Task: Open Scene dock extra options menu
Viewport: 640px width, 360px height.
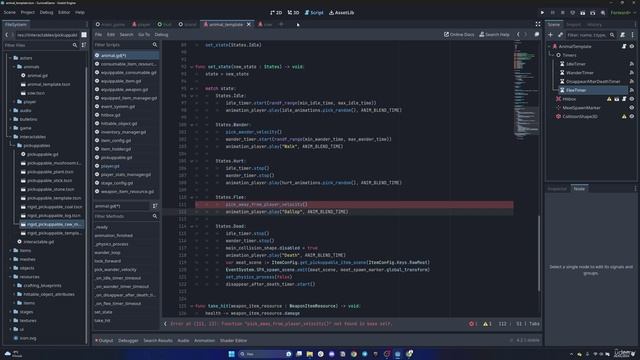Action: point(633,35)
